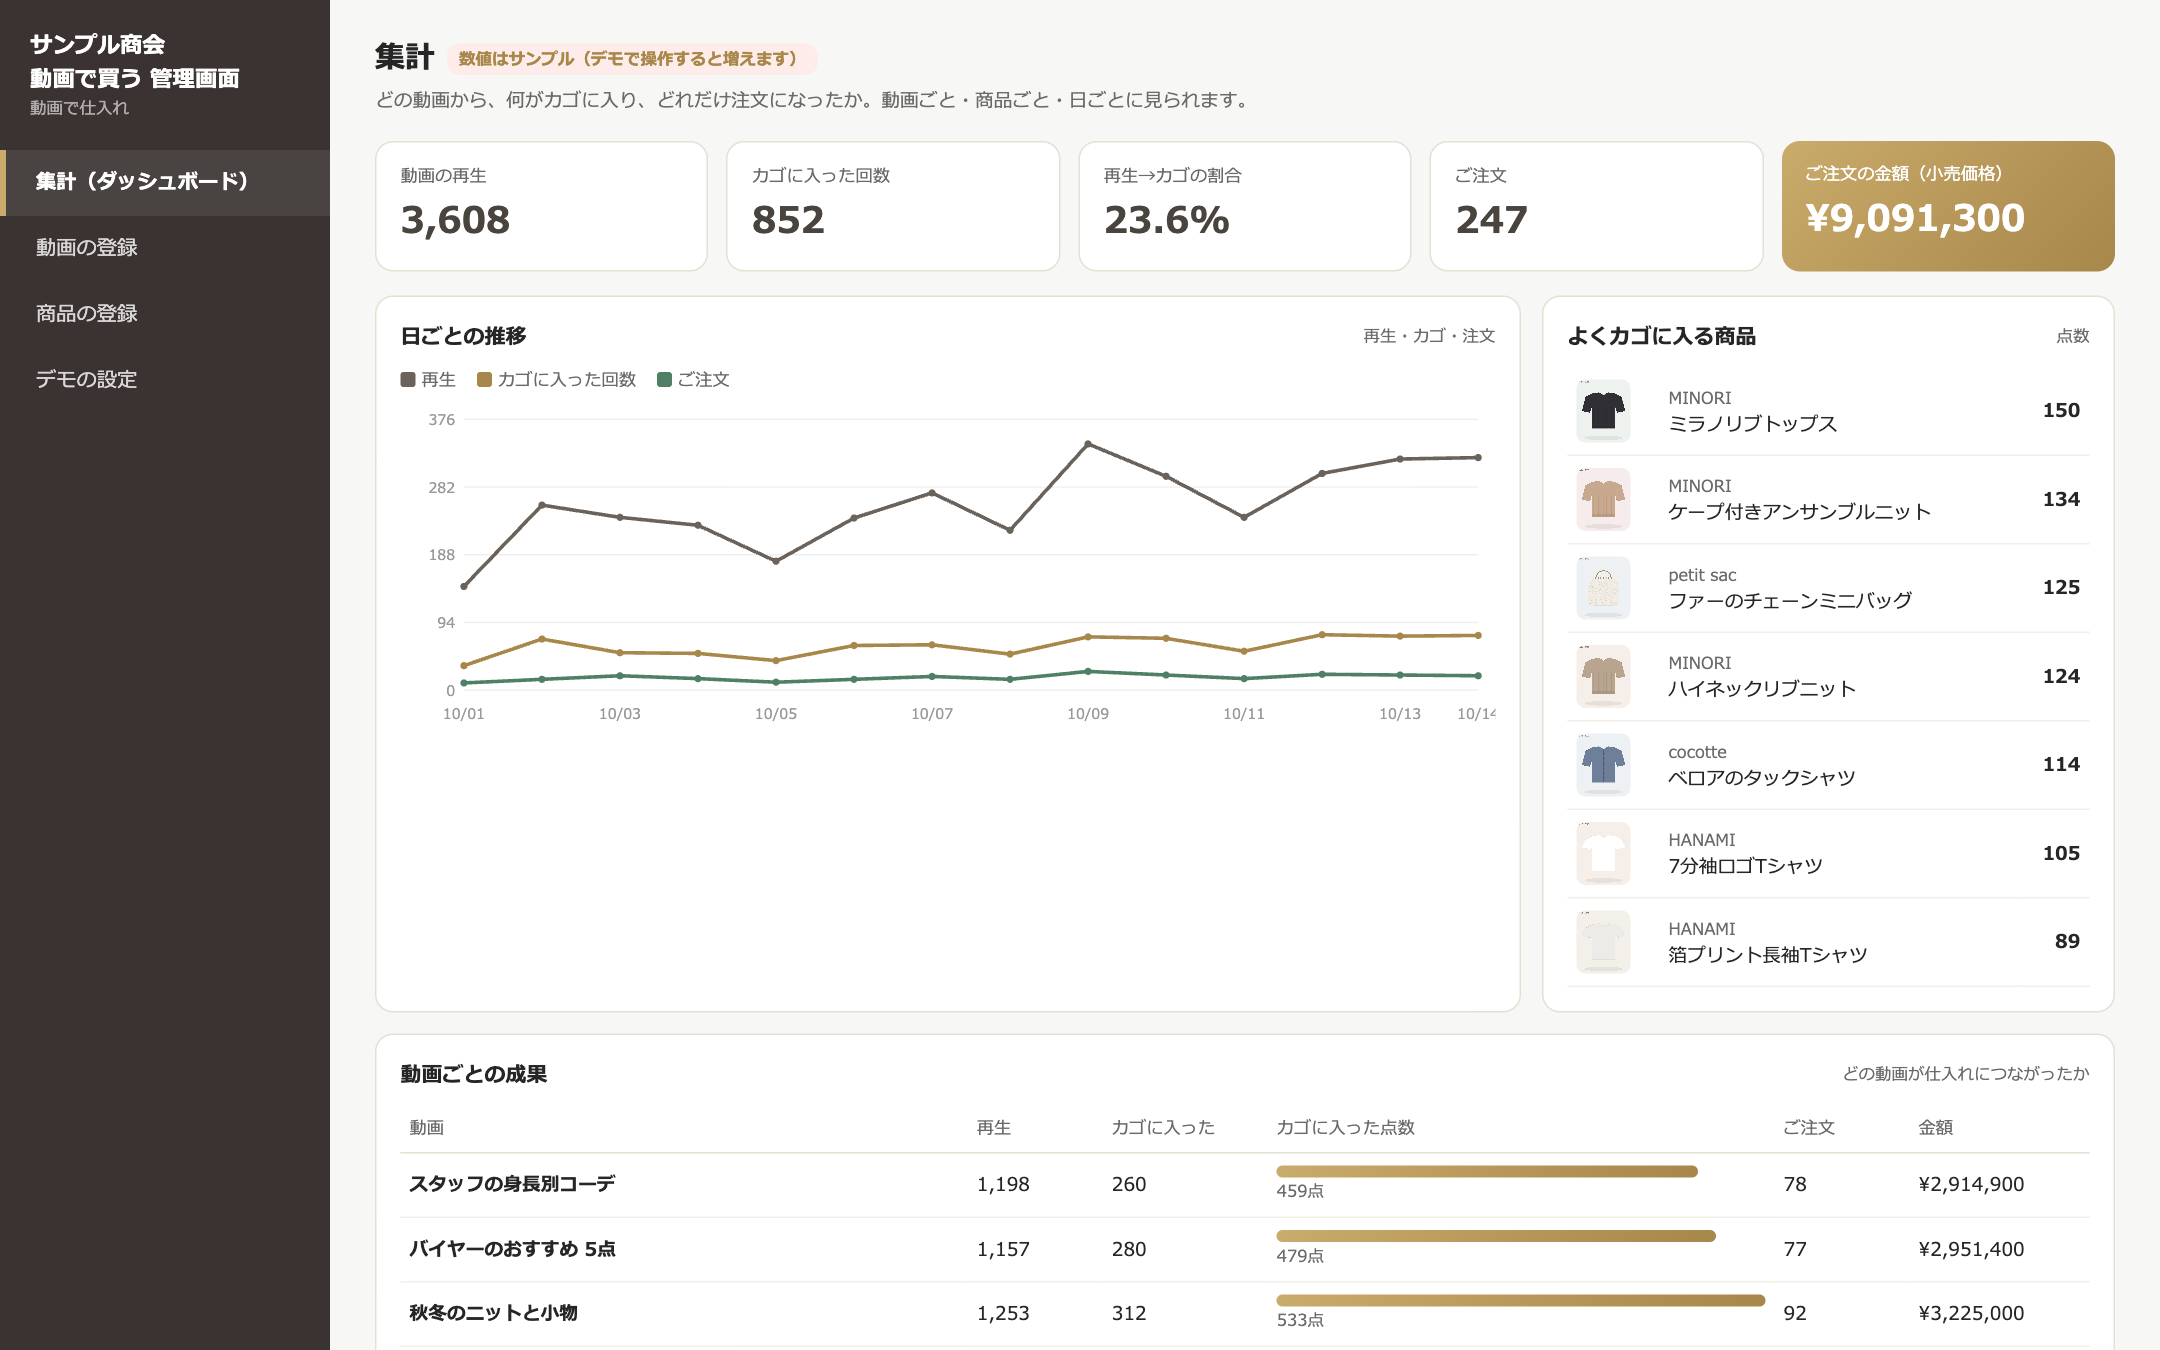This screenshot has height=1350, width=2160.
Task: Click the blue ベロアのタックシャツ thumbnail
Action: click(x=1603, y=765)
